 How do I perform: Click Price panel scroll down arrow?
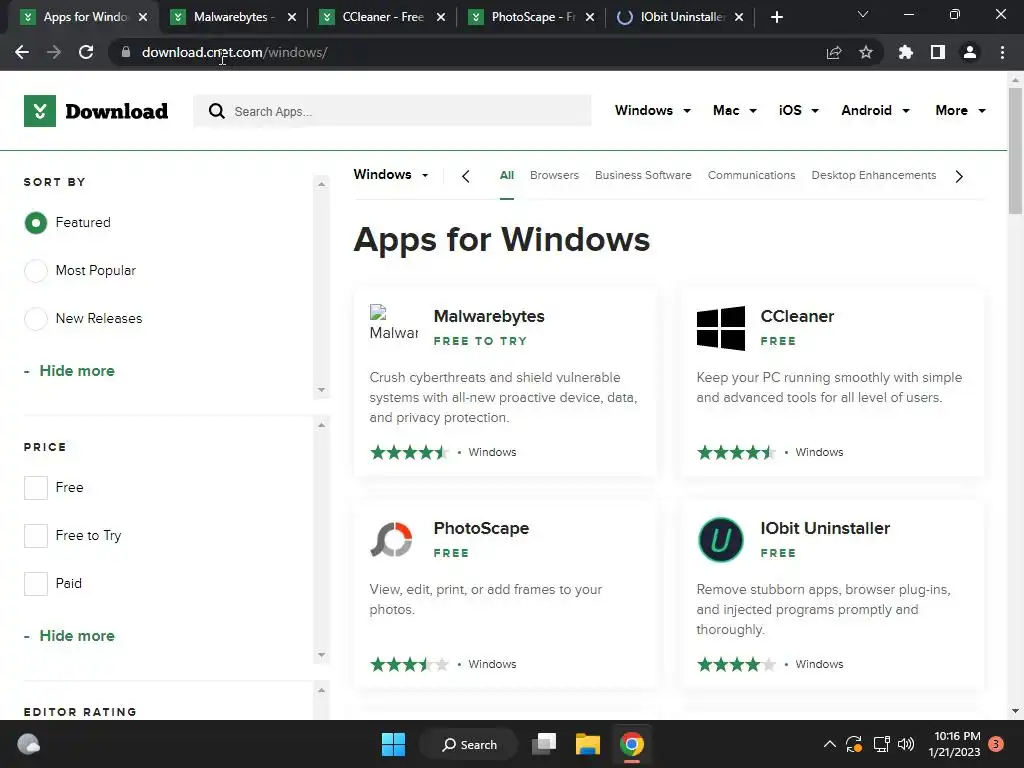tap(321, 655)
